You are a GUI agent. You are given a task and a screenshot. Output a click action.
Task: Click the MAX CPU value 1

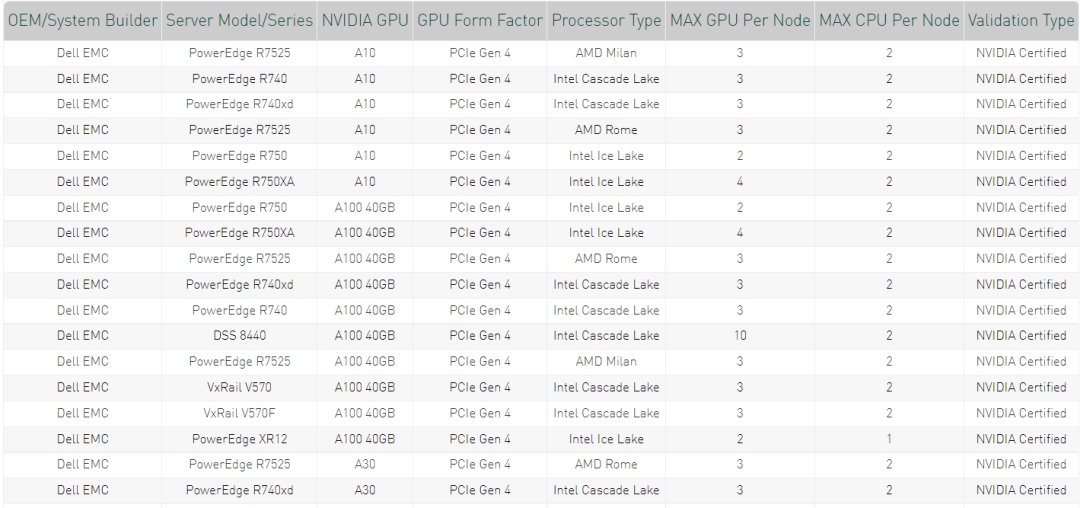click(x=889, y=439)
